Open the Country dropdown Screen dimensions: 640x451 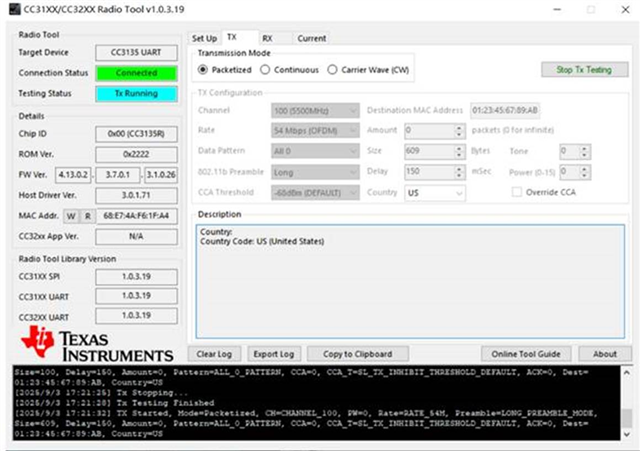(434, 193)
